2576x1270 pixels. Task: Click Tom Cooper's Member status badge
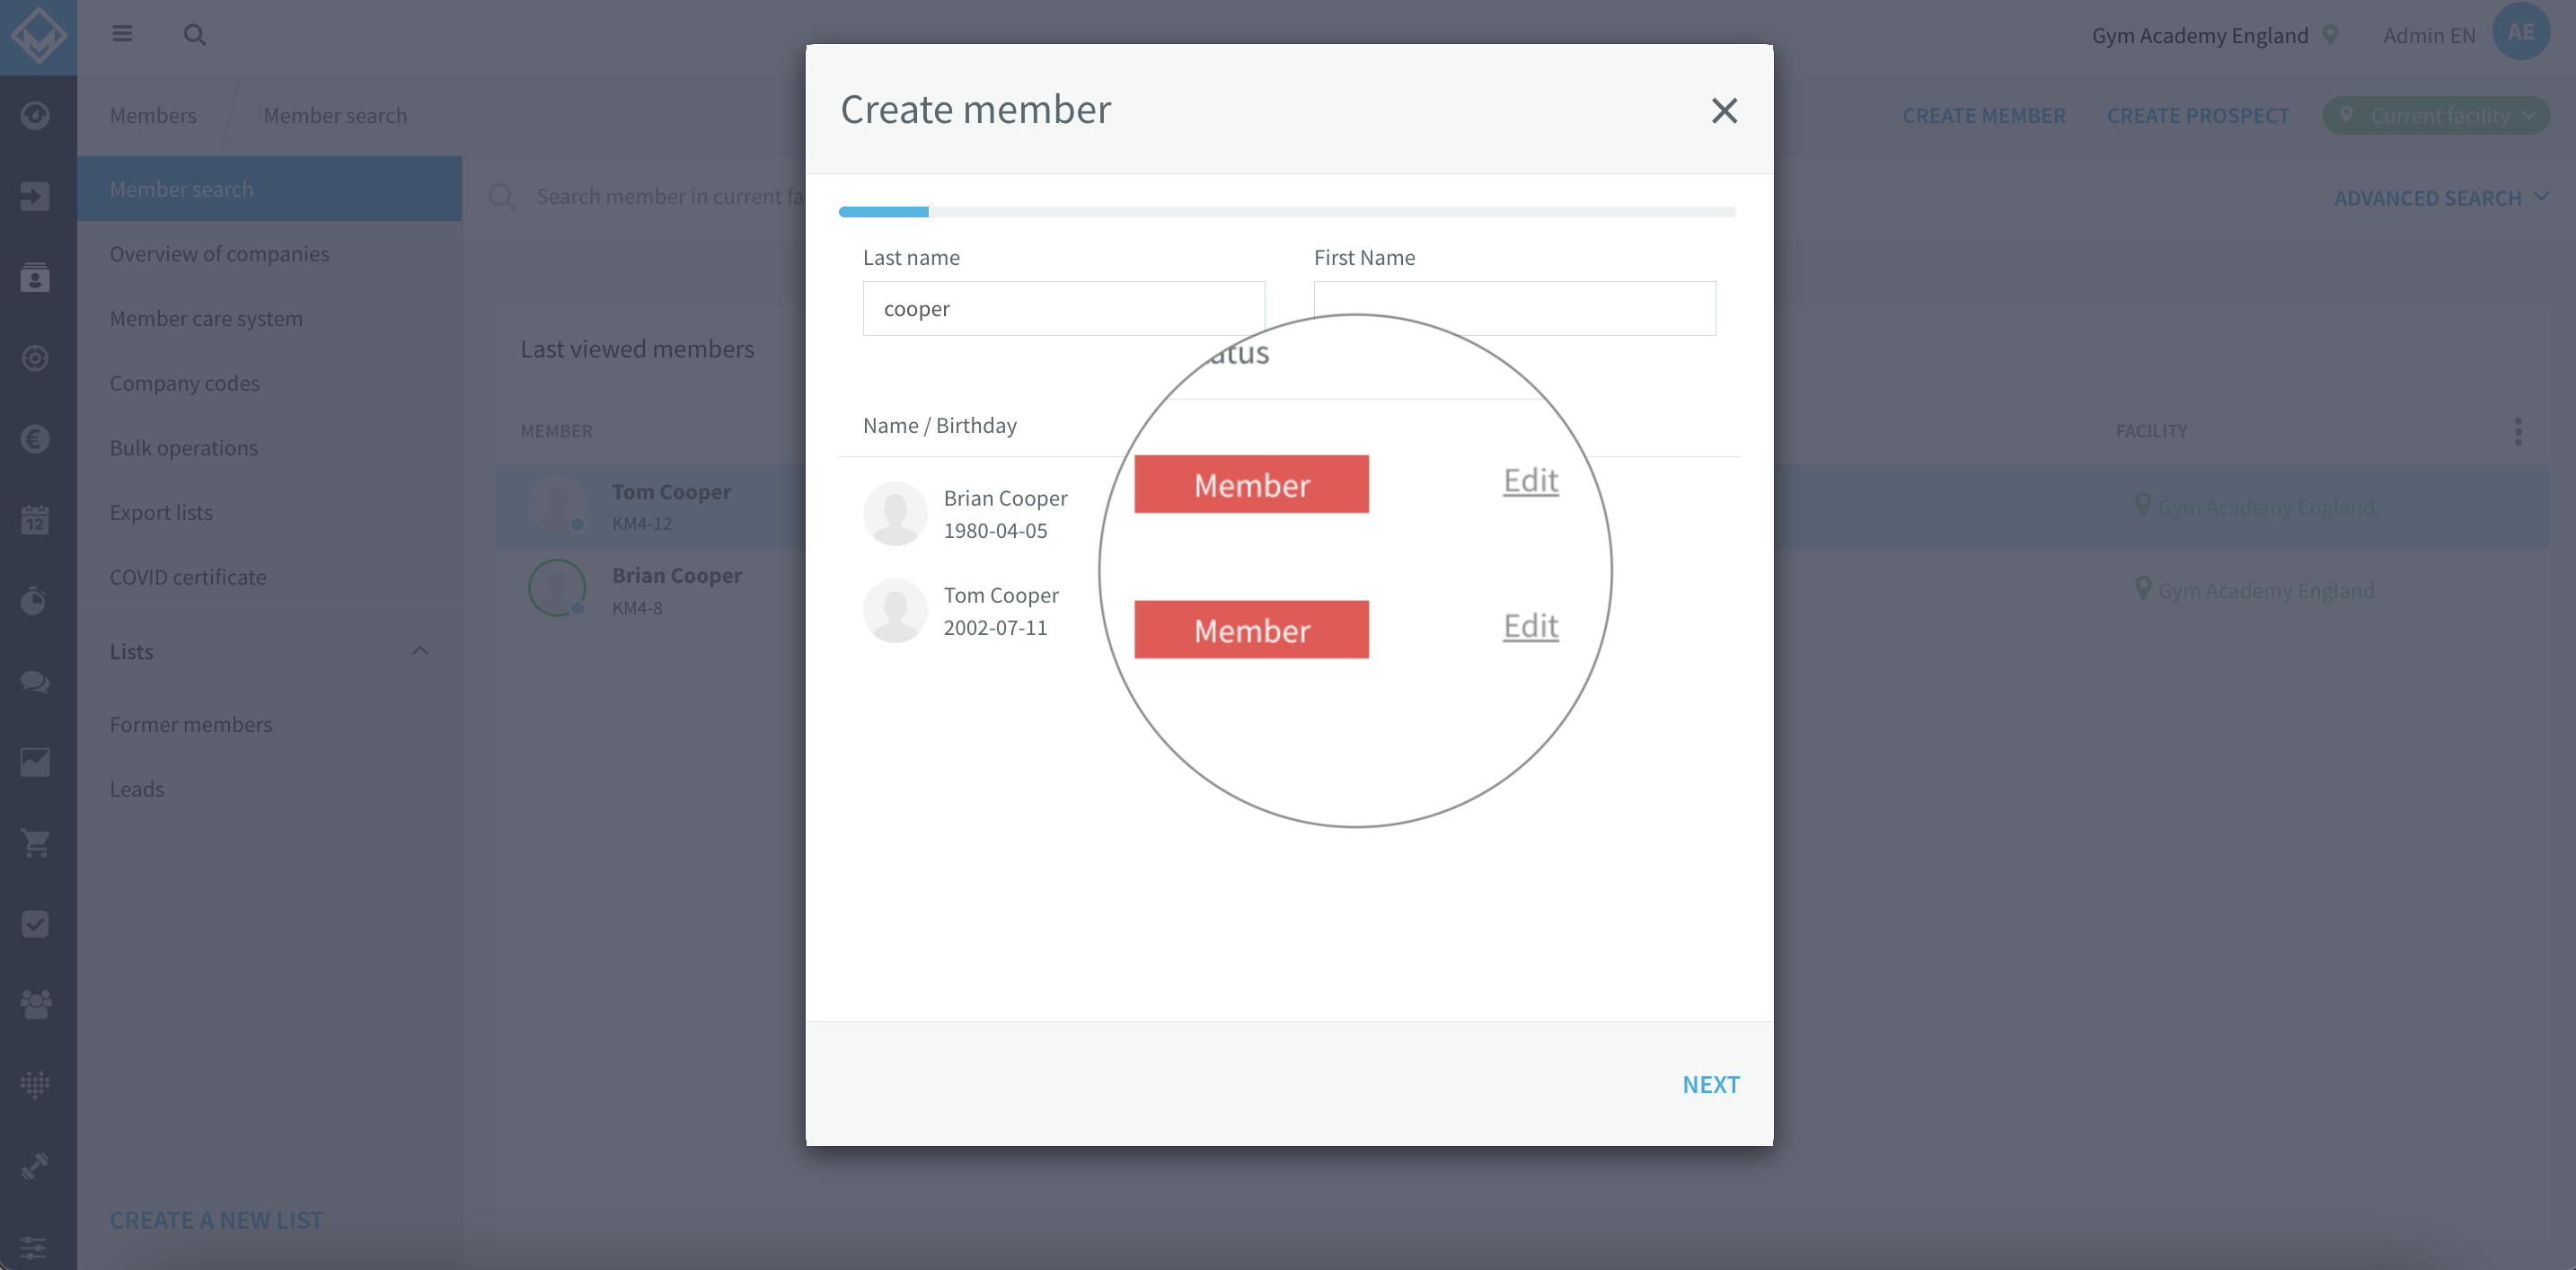pos(1251,629)
